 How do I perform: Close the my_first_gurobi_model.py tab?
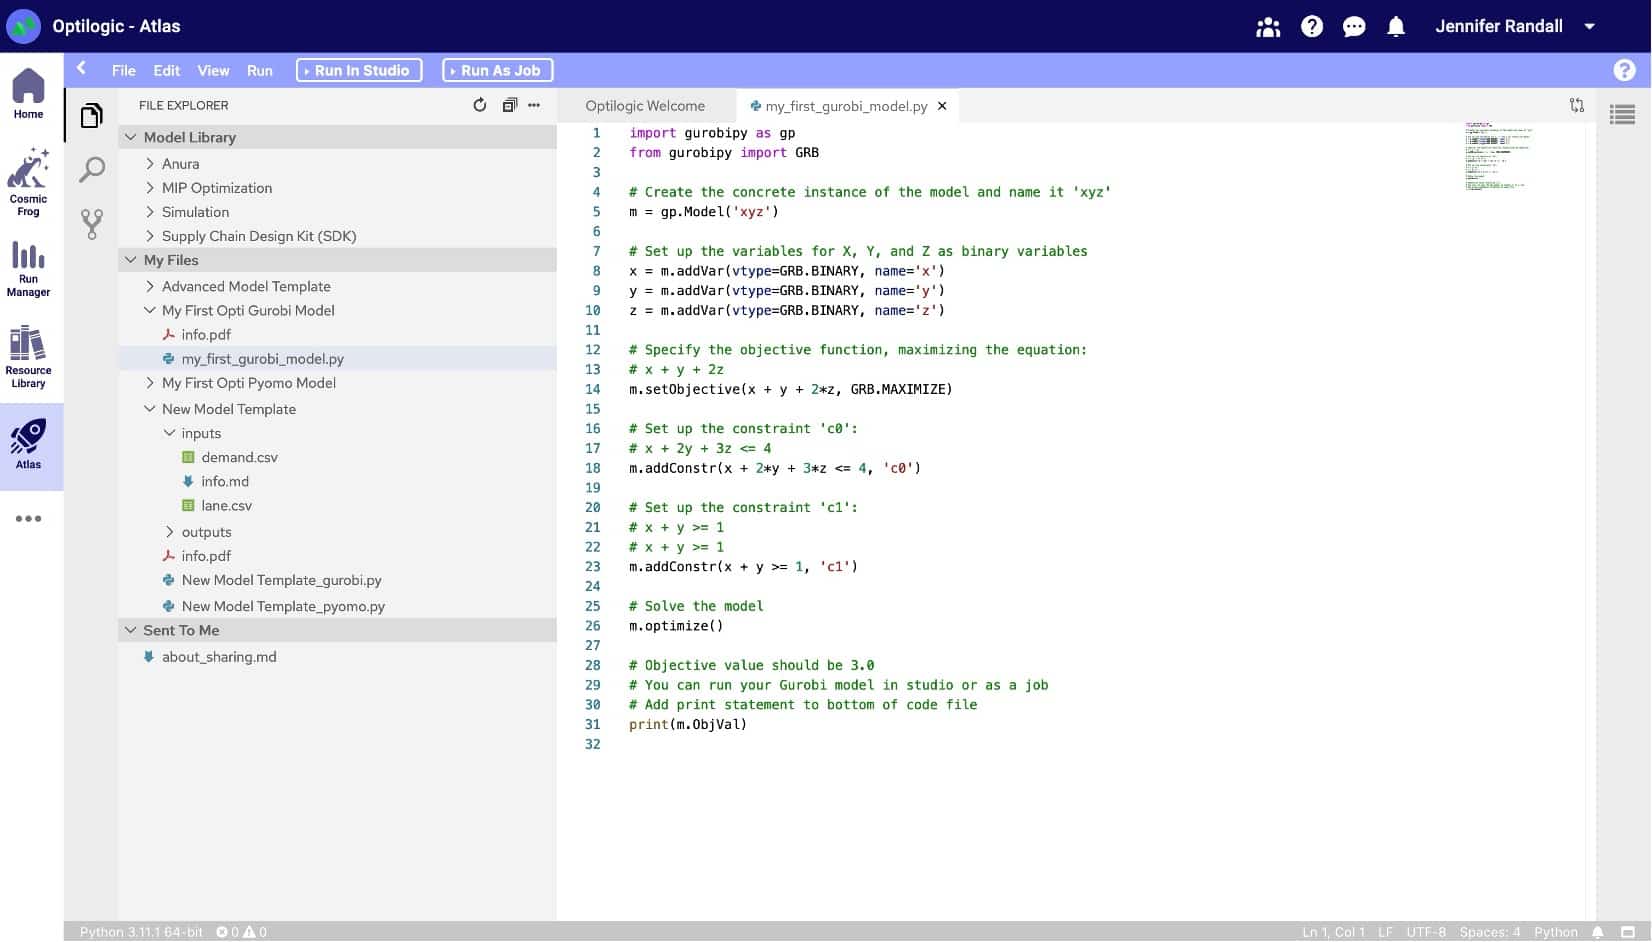tap(942, 106)
